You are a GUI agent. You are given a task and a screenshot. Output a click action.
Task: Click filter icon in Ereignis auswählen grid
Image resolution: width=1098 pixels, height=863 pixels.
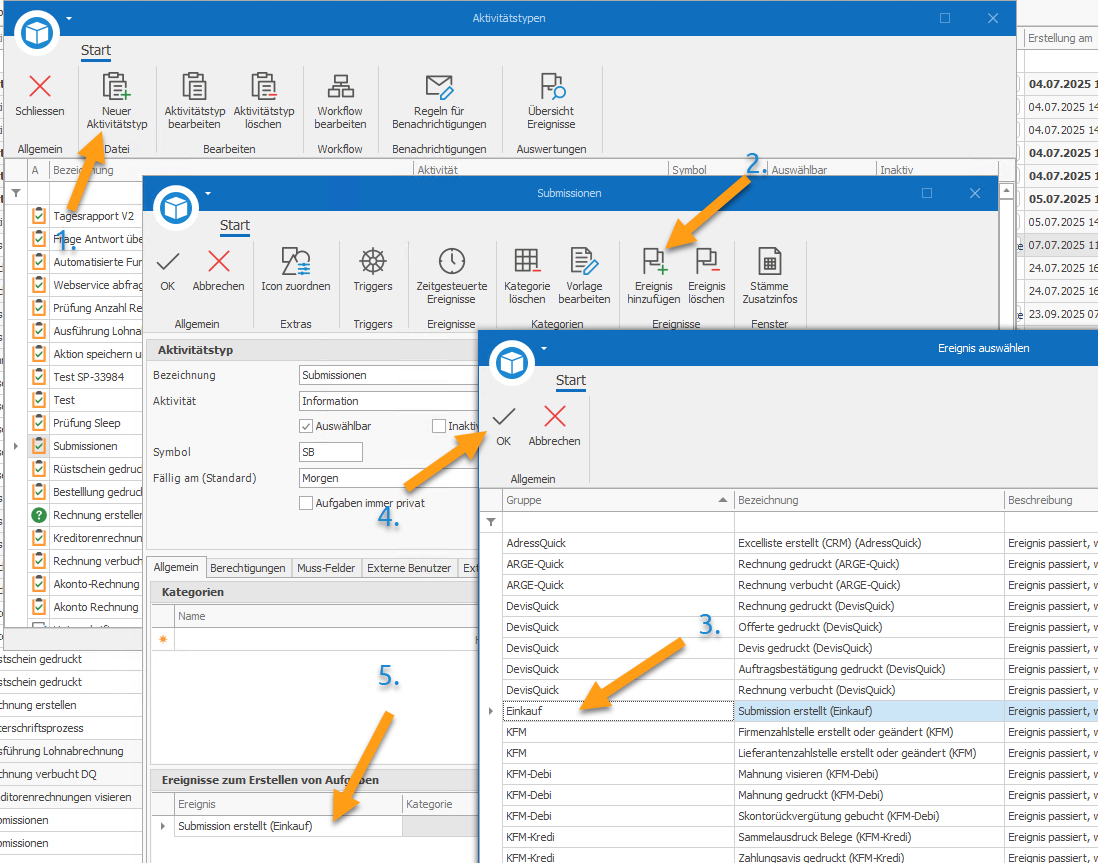coord(491,522)
